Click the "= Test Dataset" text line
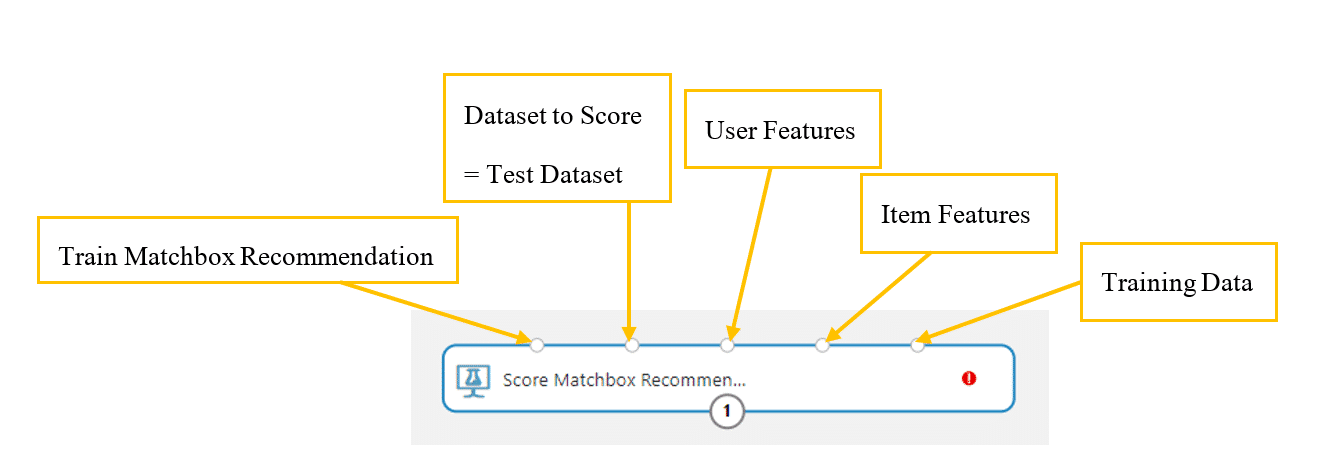Viewport: 1337px width, 469px height. tap(543, 175)
